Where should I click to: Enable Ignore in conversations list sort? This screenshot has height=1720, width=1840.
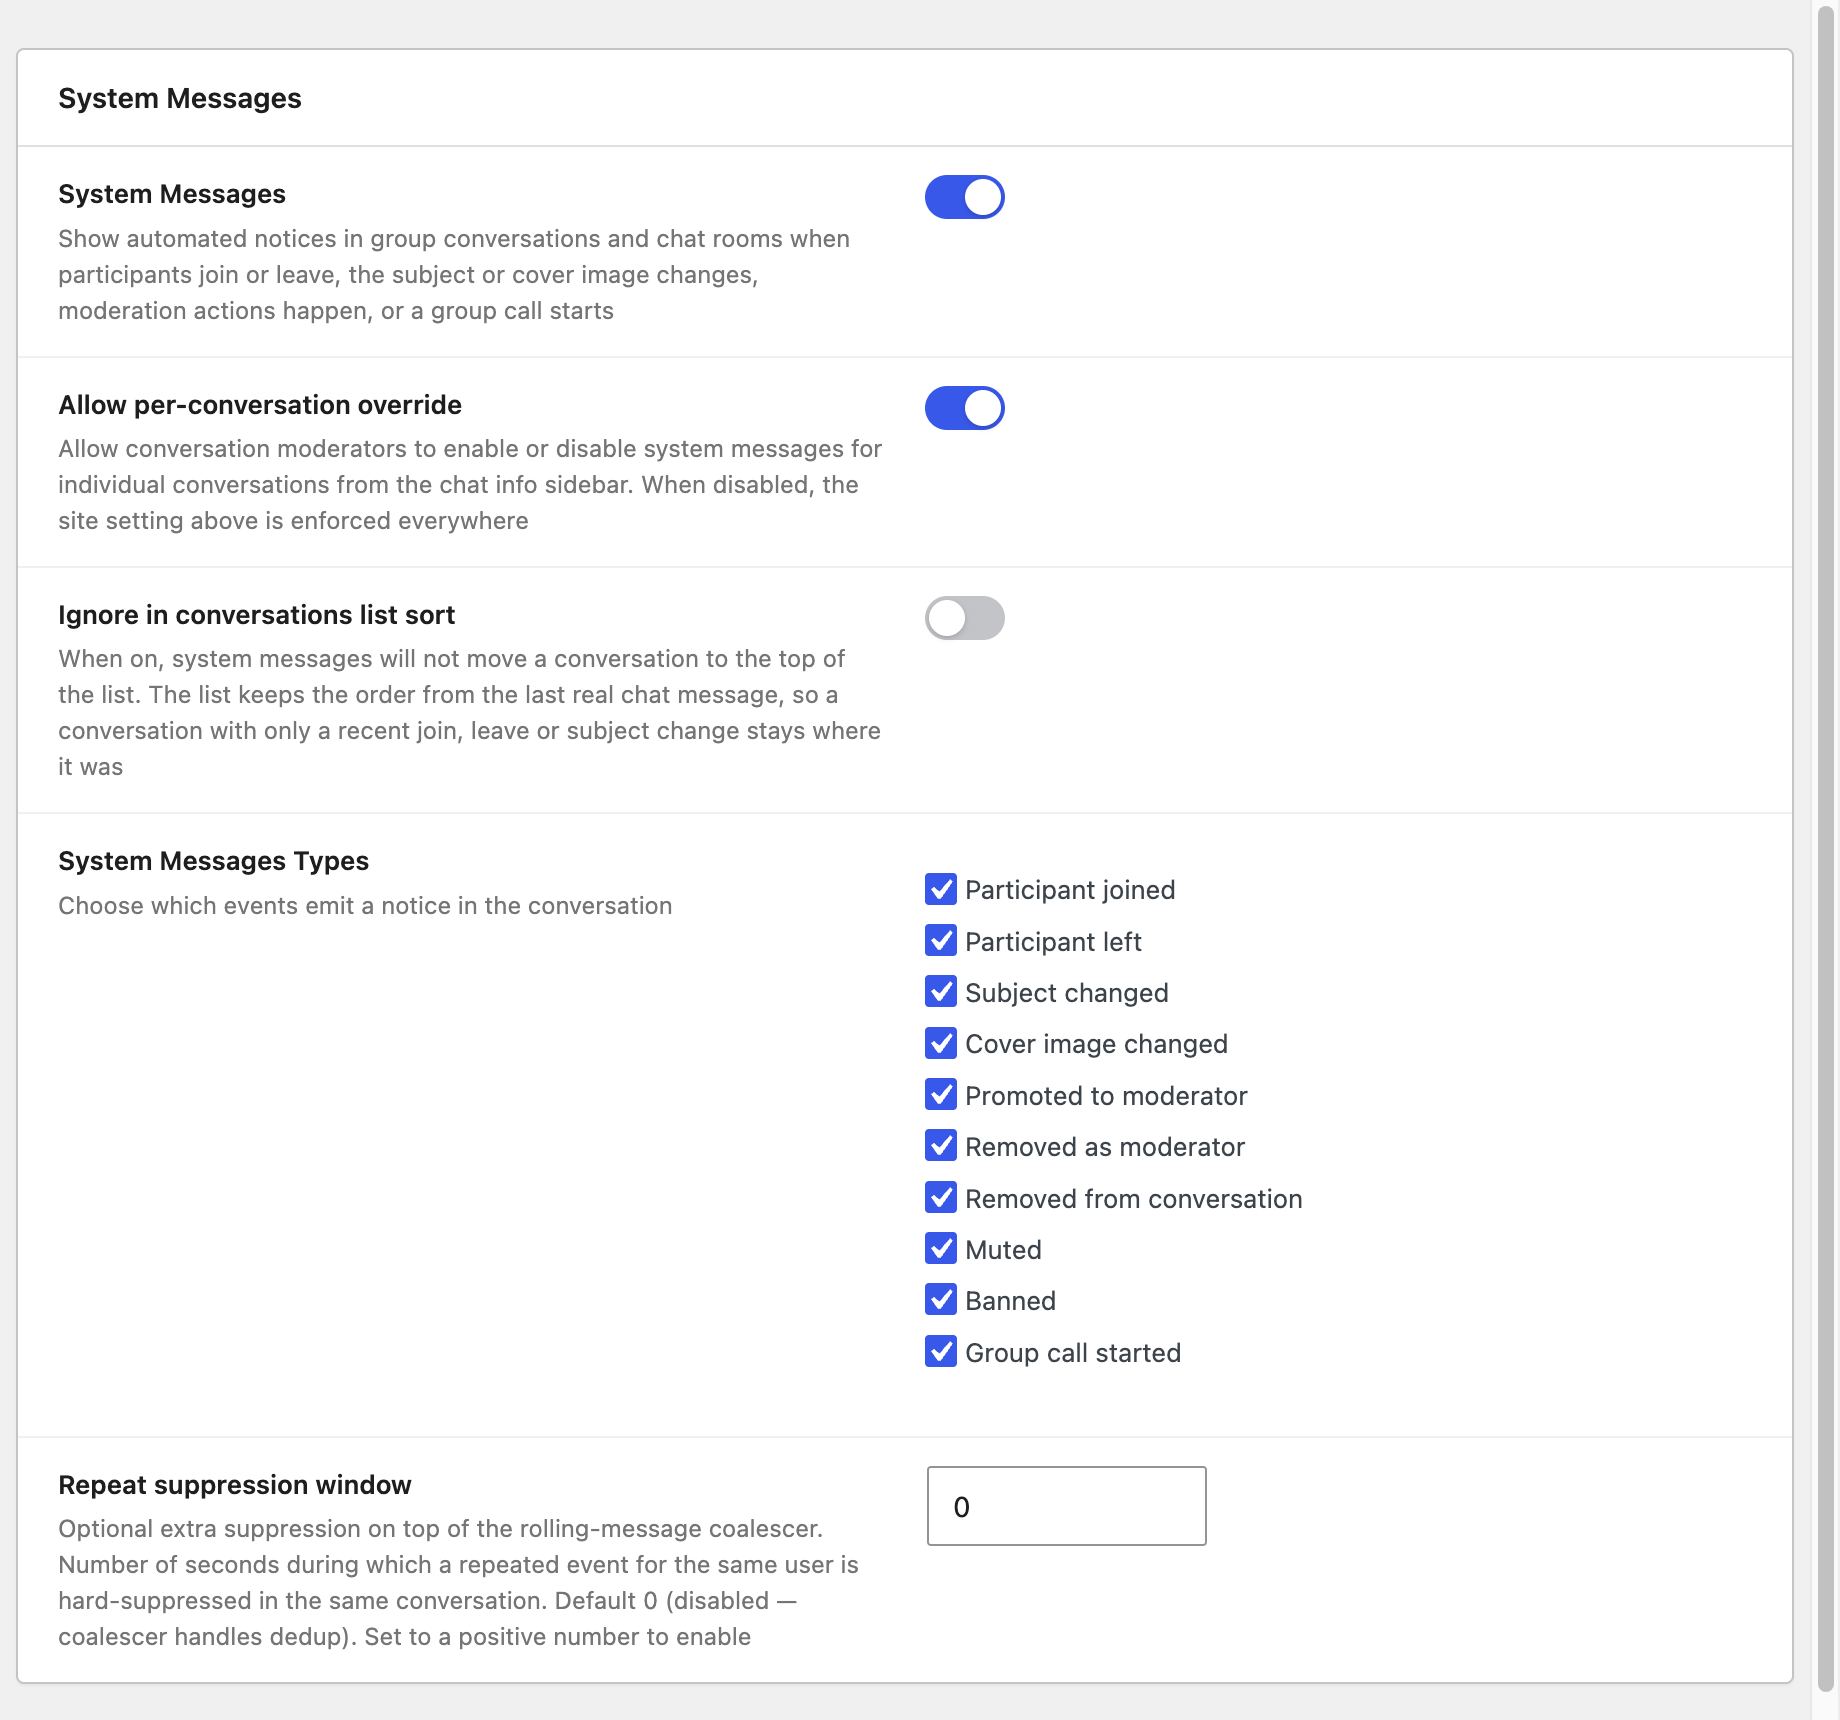coord(964,618)
